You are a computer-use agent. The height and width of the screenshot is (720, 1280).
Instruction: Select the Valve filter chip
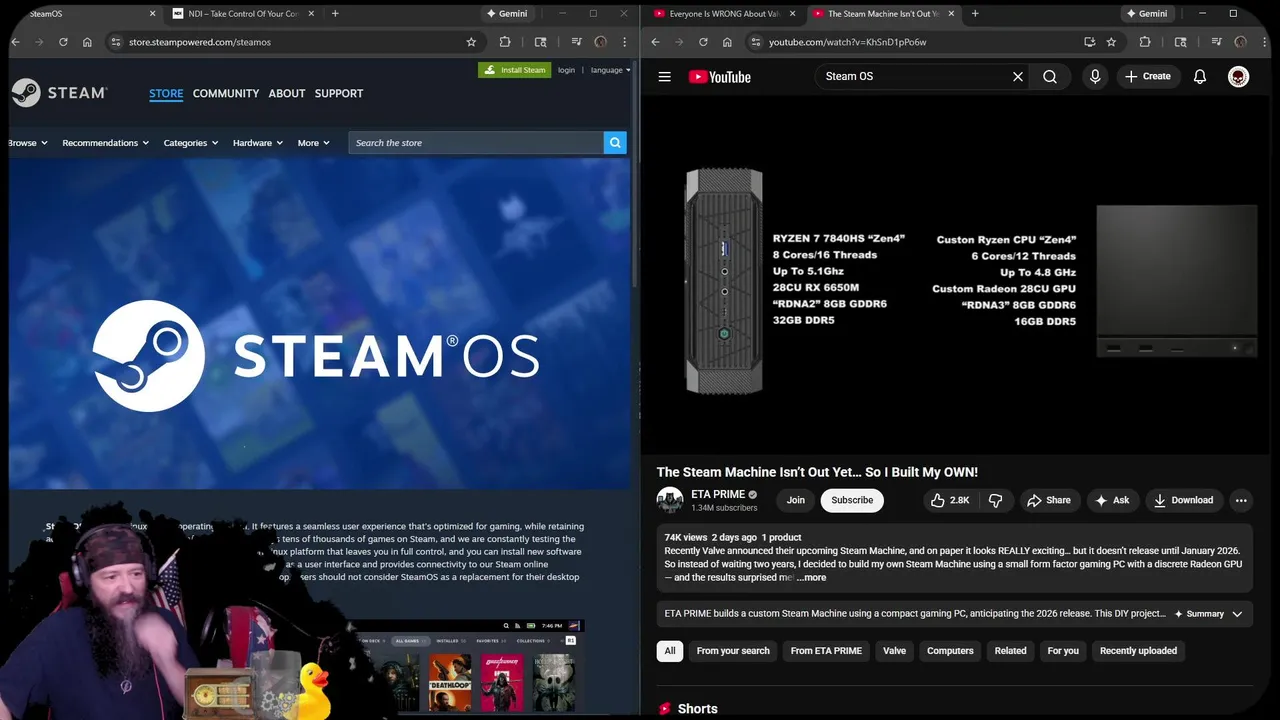point(894,651)
